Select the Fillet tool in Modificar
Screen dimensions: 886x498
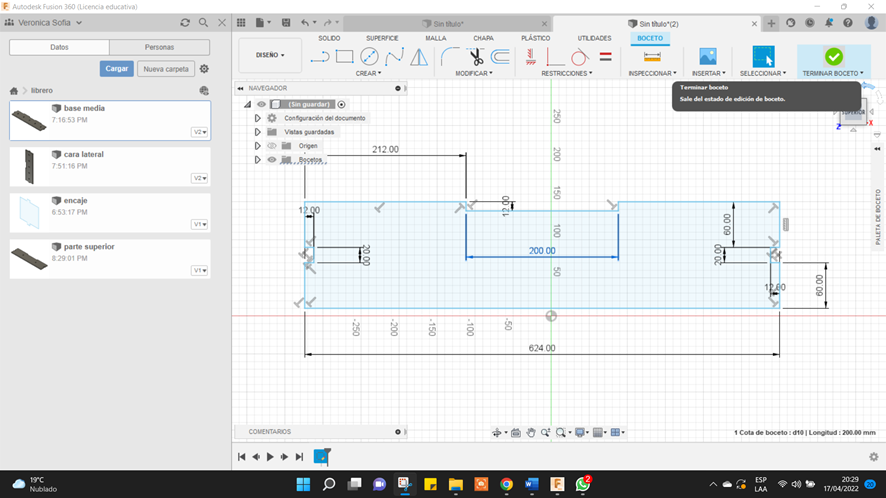click(450, 57)
